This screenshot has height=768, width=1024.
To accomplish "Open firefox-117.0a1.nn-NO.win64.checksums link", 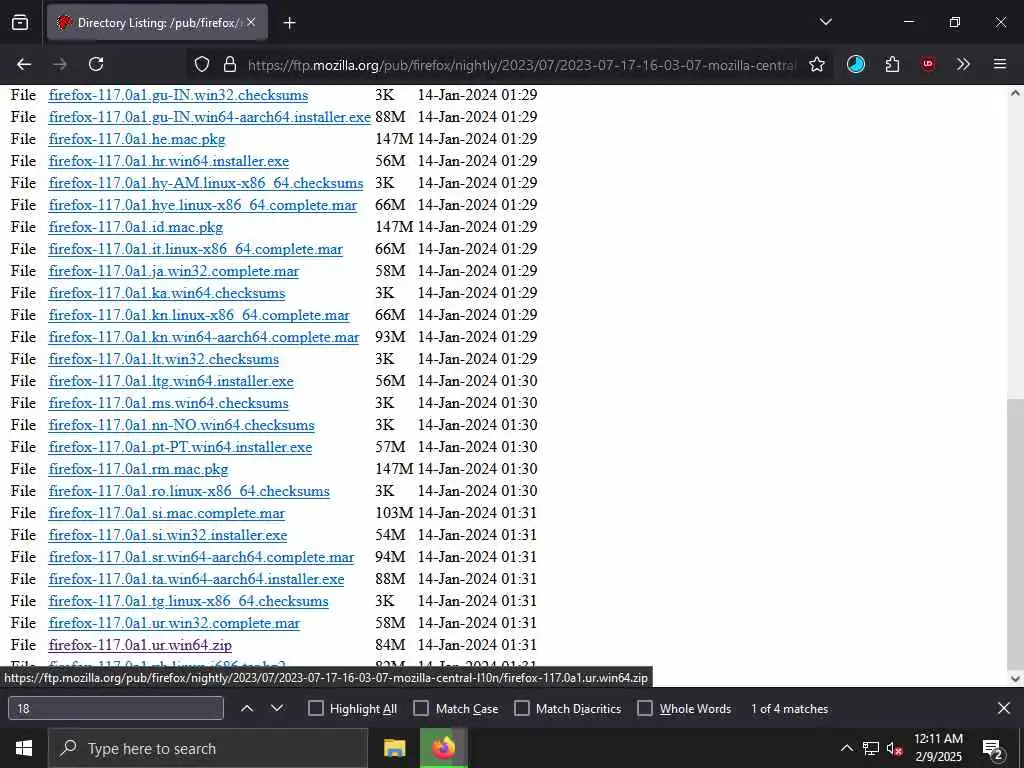I will tap(182, 425).
